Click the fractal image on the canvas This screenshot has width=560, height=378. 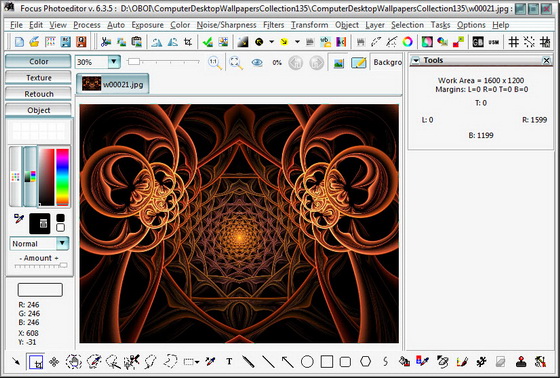pos(239,224)
